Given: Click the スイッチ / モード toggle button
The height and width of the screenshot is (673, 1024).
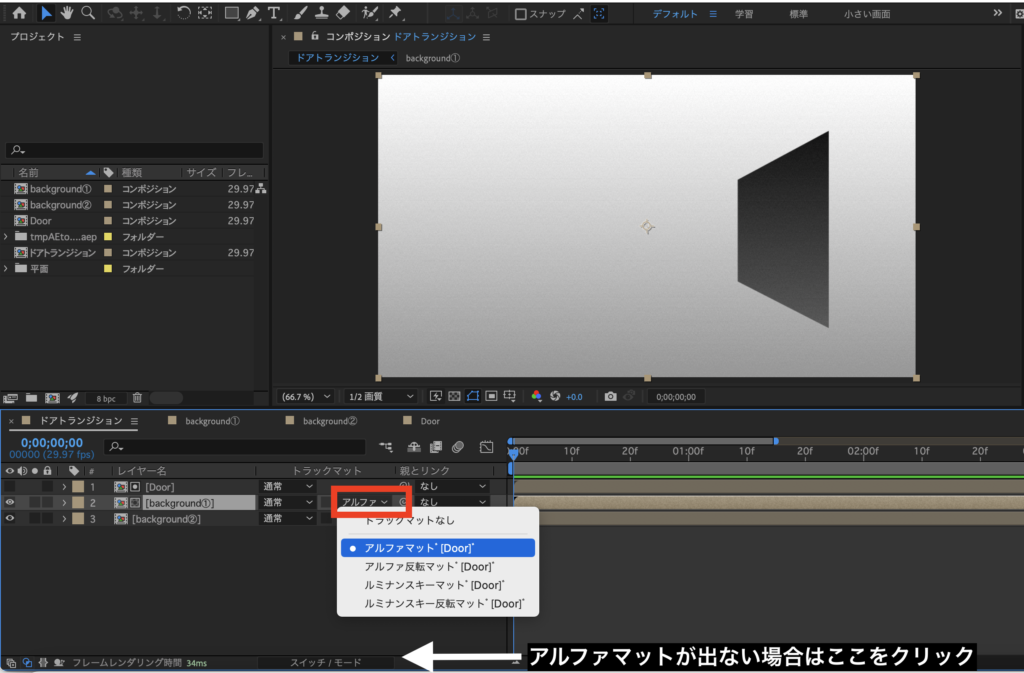Looking at the screenshot, I should 324,662.
